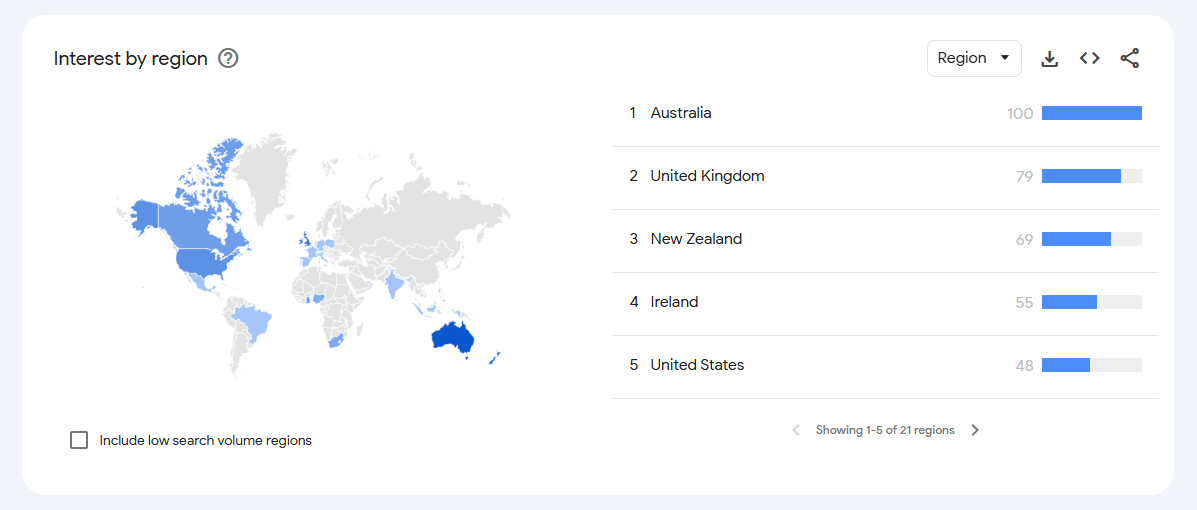Click the Region dropdown arrow
Image resolution: width=1197 pixels, height=510 pixels.
pyautogui.click(x=1004, y=58)
